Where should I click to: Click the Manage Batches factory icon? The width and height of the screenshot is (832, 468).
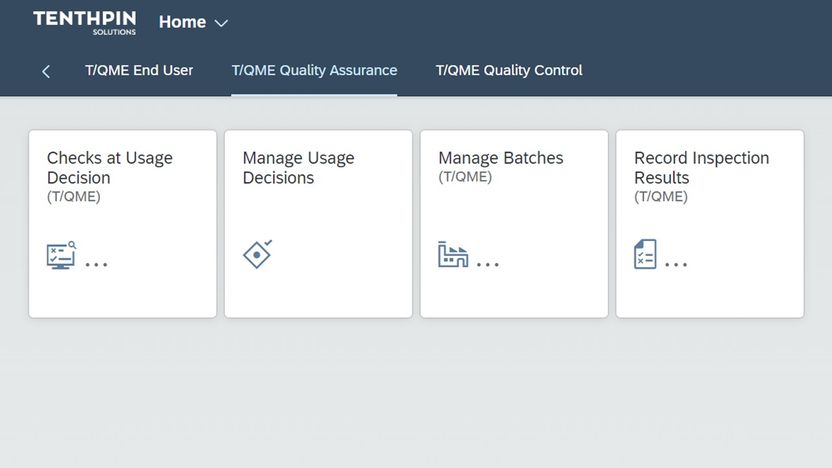coord(453,255)
